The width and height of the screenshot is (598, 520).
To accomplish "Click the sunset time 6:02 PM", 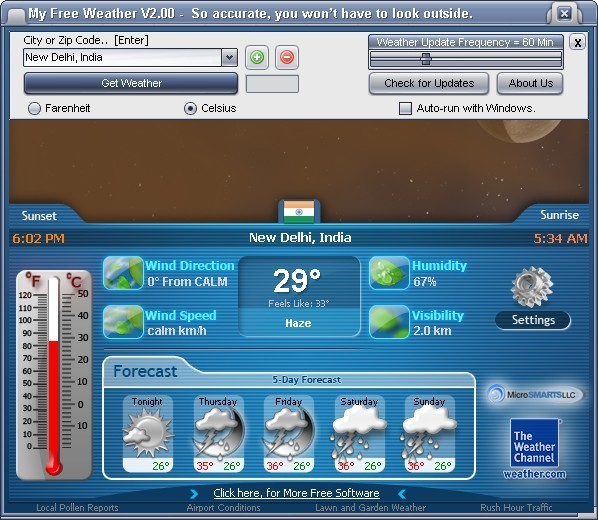I will coord(39,239).
